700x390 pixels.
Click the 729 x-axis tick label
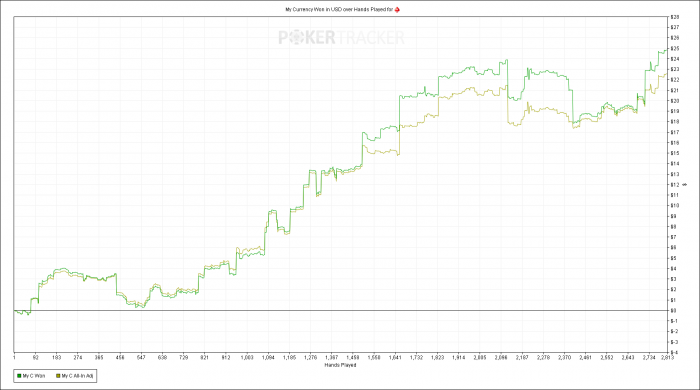point(183,357)
